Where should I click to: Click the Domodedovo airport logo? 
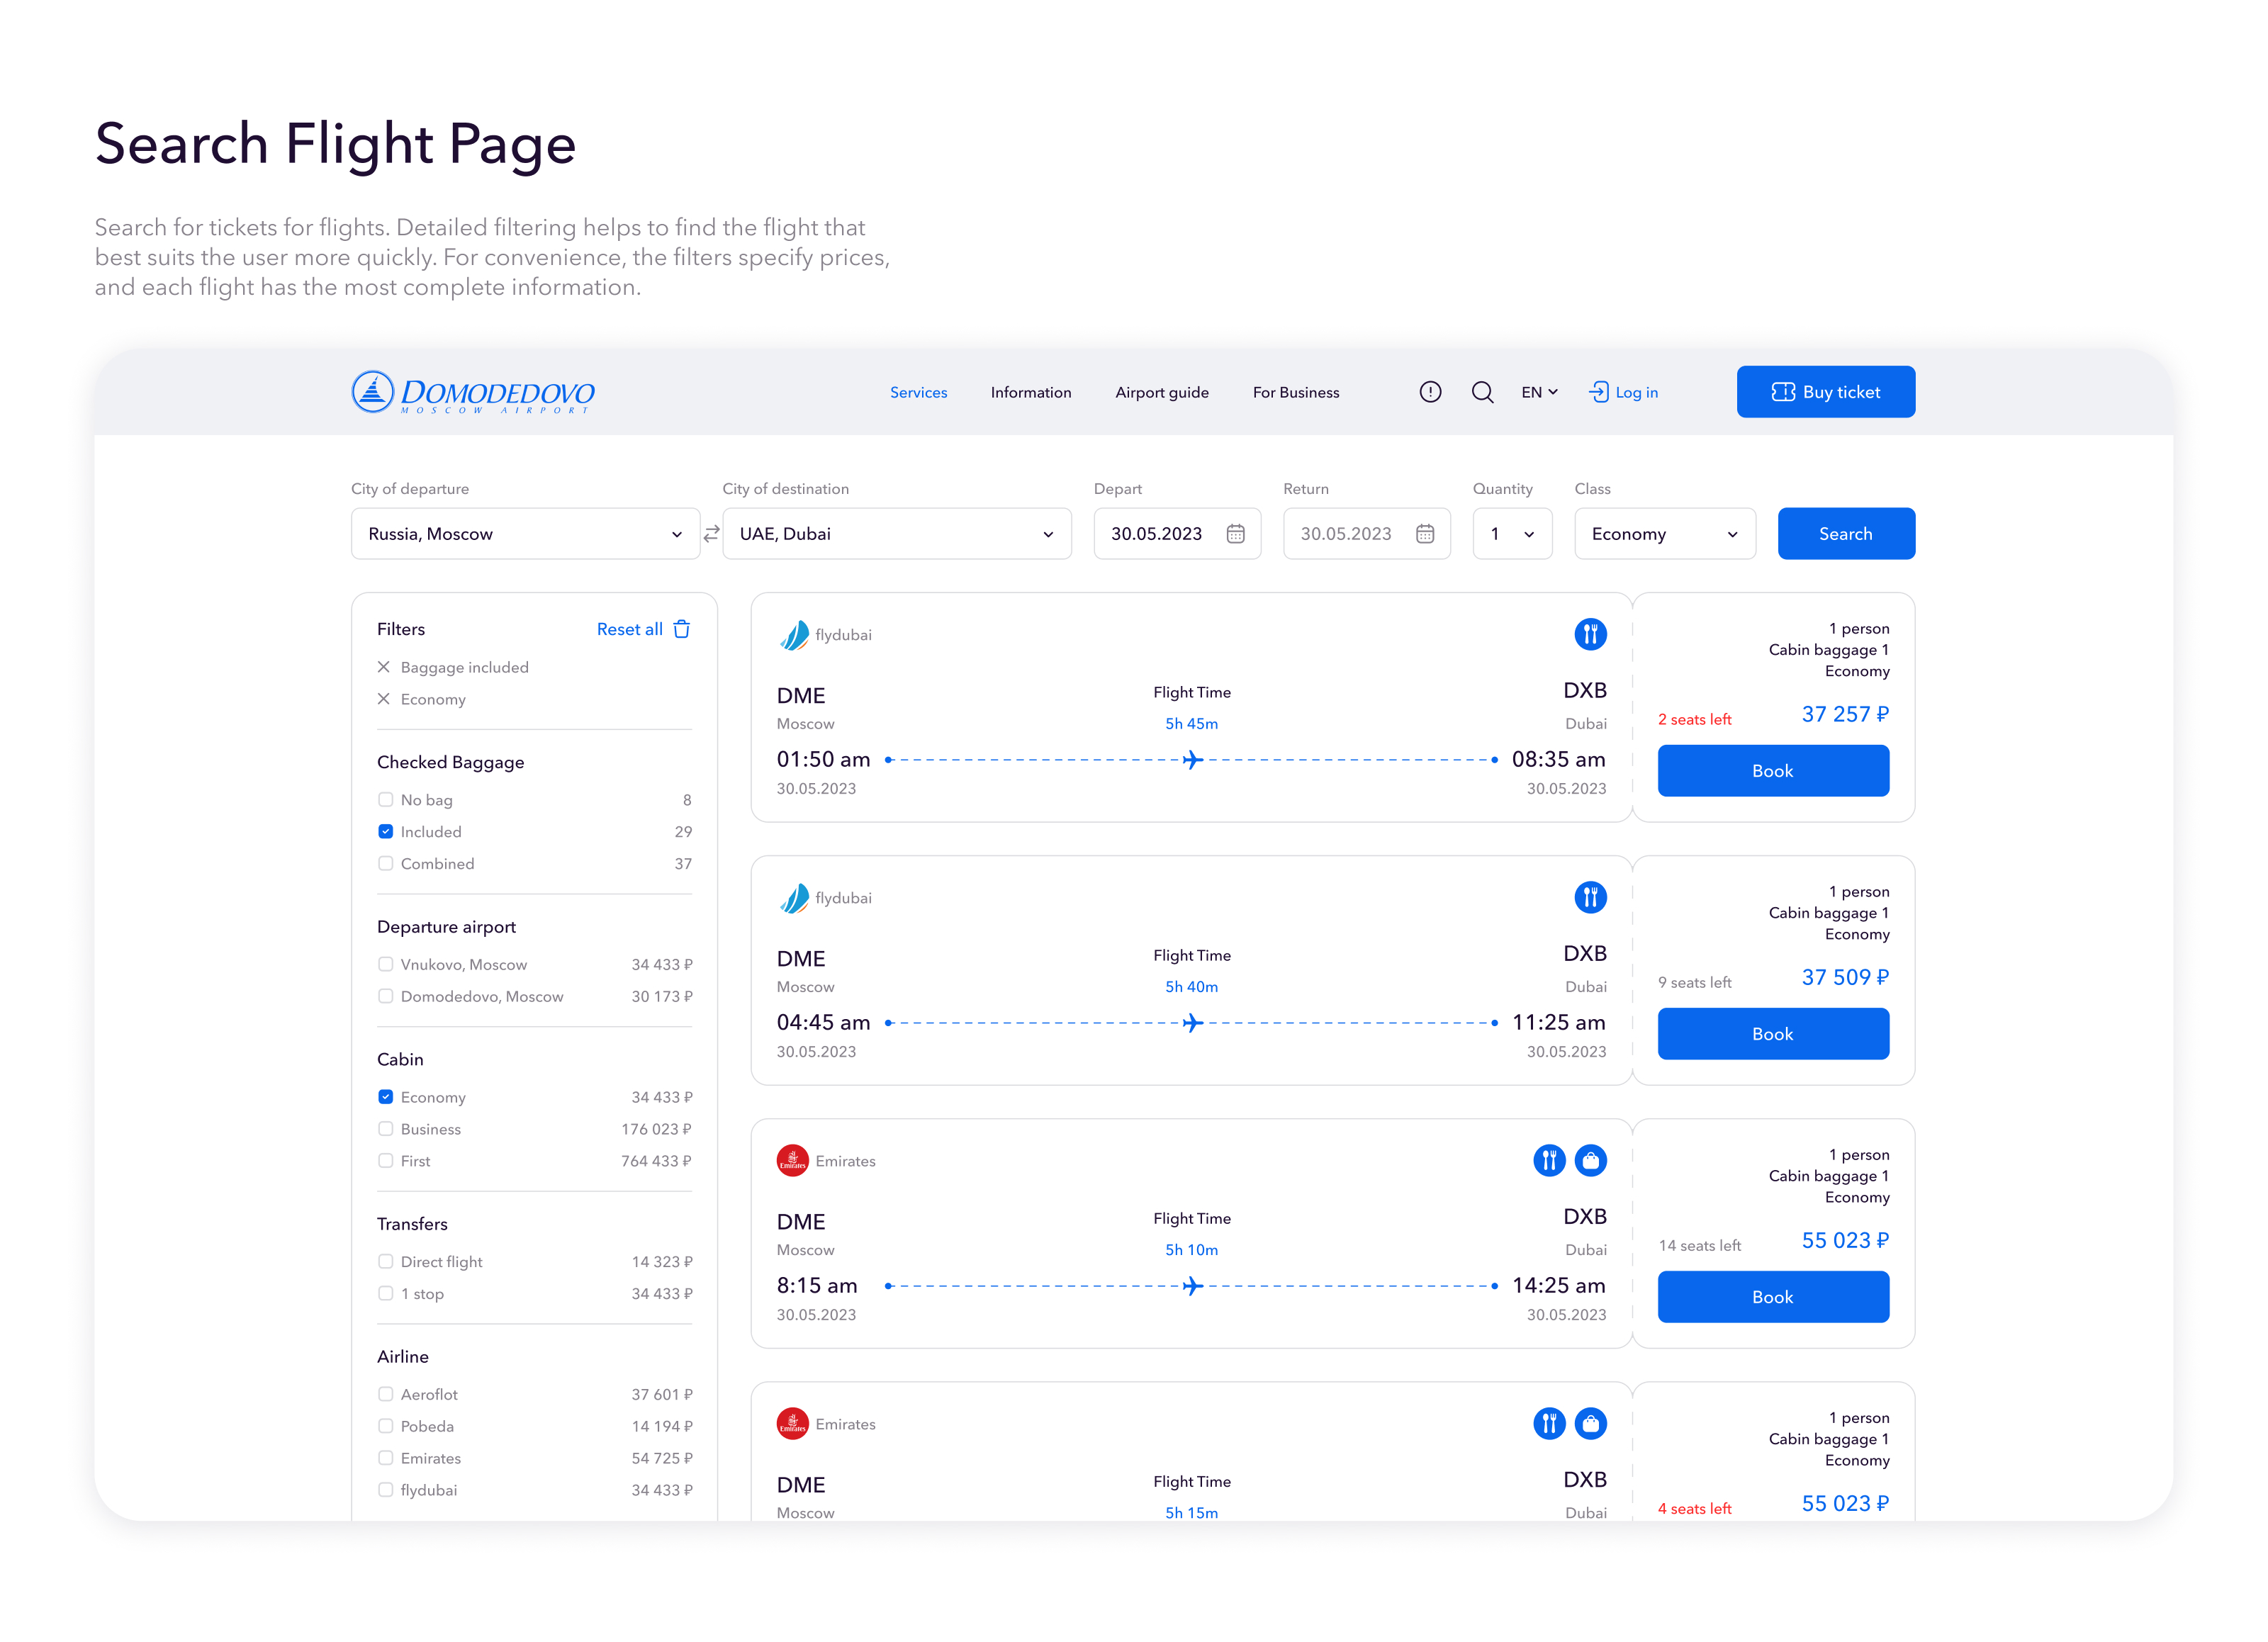[473, 392]
